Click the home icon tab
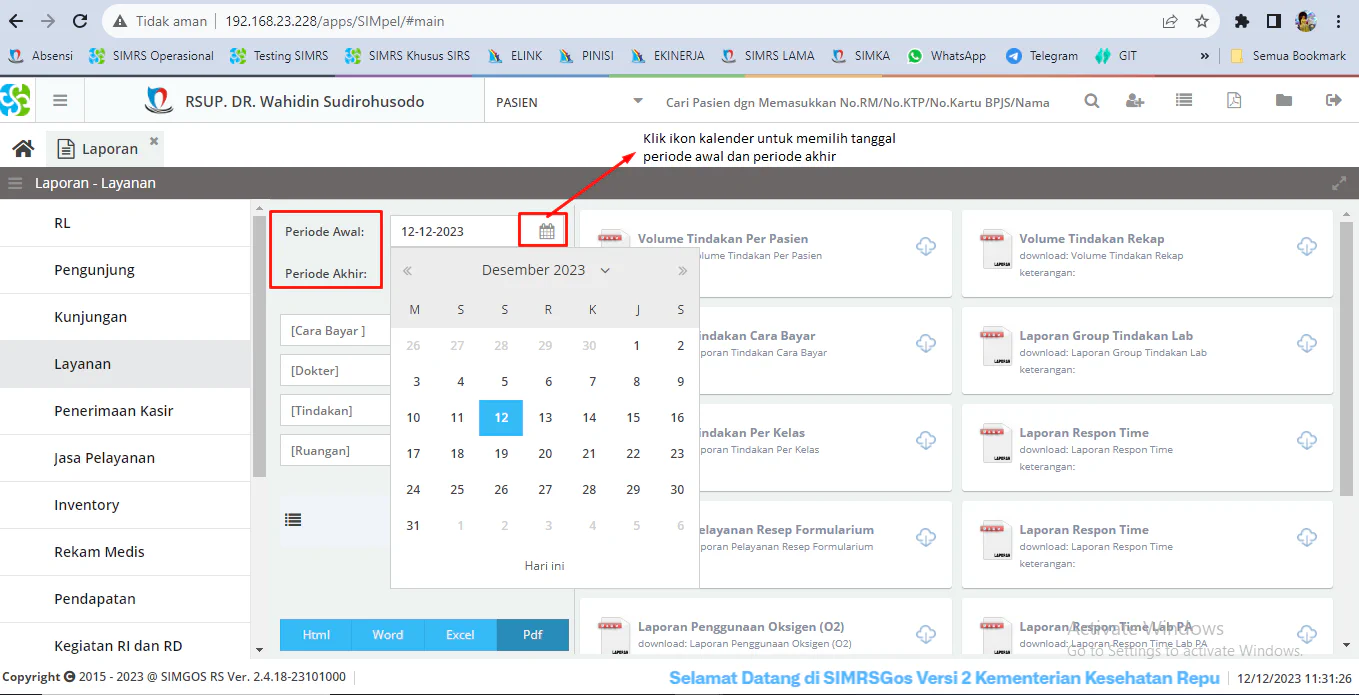The image size is (1359, 695). 23,149
